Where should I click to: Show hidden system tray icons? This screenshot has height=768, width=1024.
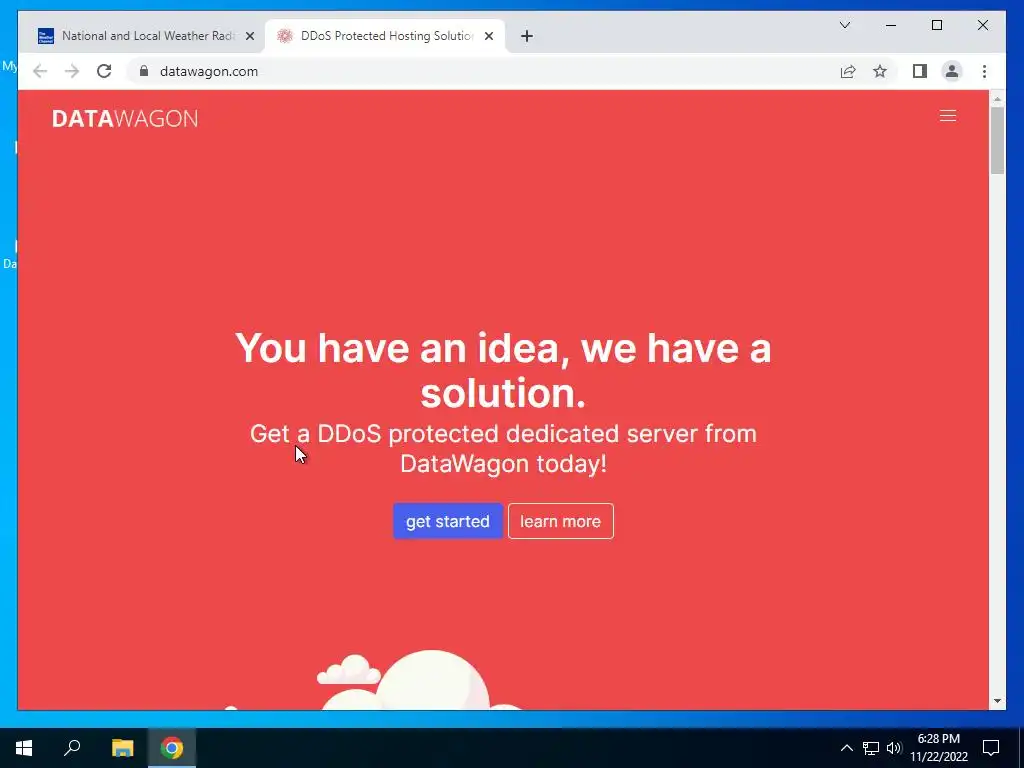tap(846, 748)
